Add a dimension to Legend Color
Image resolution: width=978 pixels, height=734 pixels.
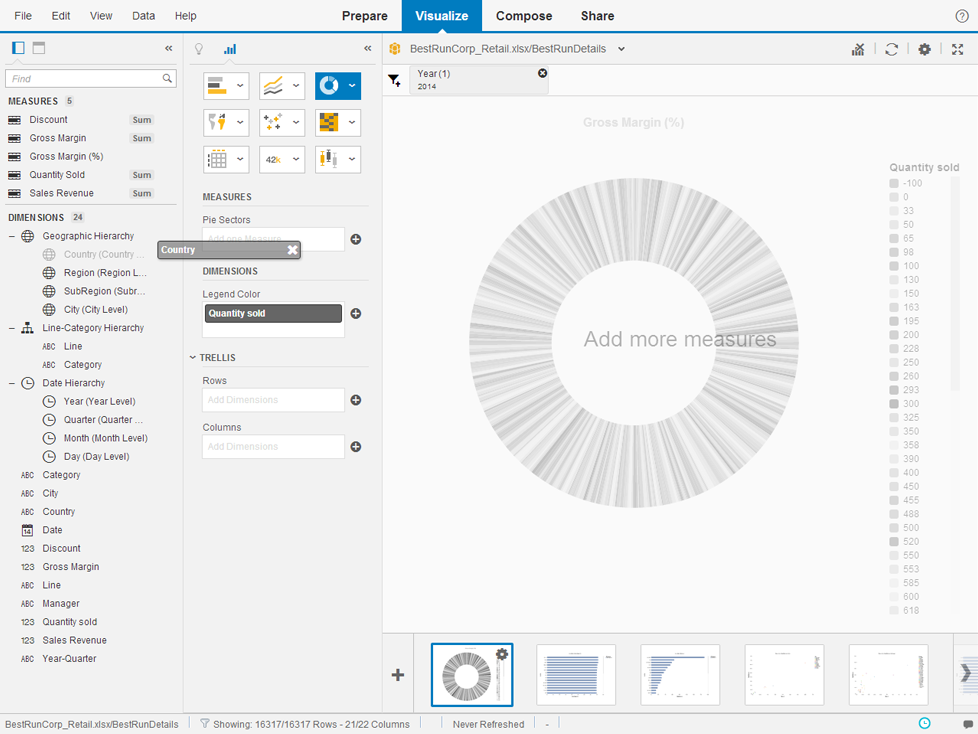click(x=356, y=313)
